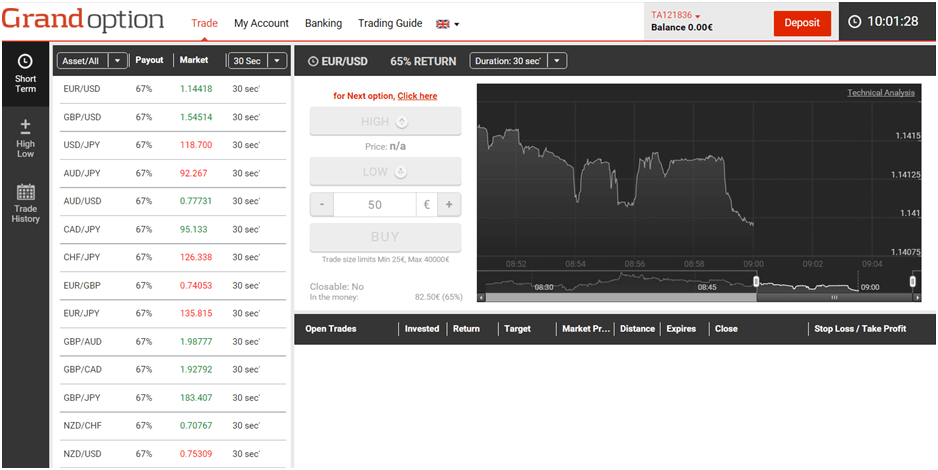Click the Close column header
This screenshot has height=470, width=938.
click(726, 329)
